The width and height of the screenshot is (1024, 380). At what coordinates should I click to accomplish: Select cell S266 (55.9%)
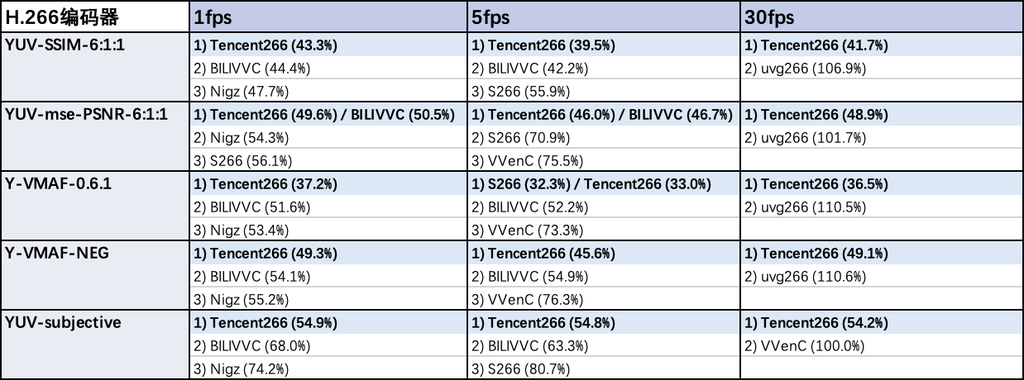pyautogui.click(x=604, y=91)
